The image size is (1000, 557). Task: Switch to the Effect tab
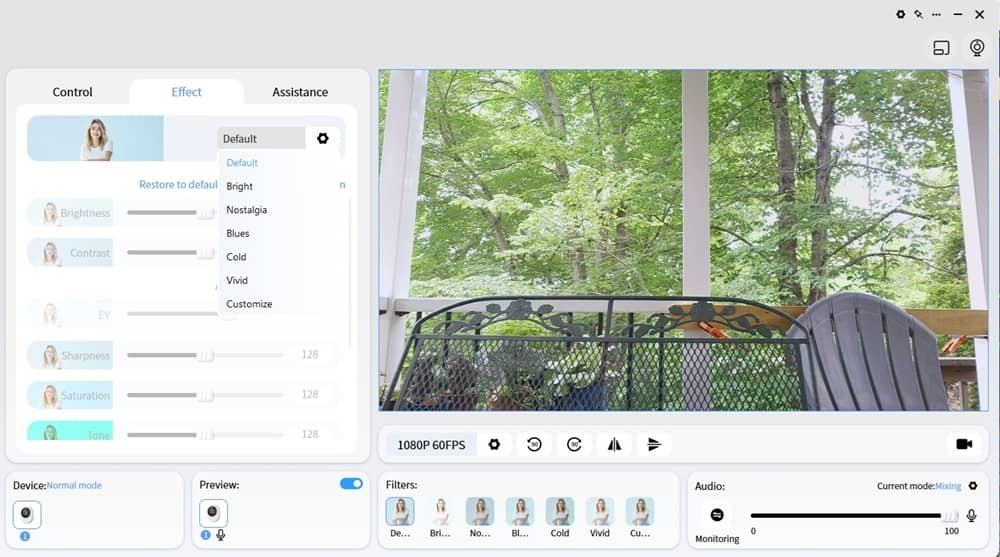pos(186,92)
